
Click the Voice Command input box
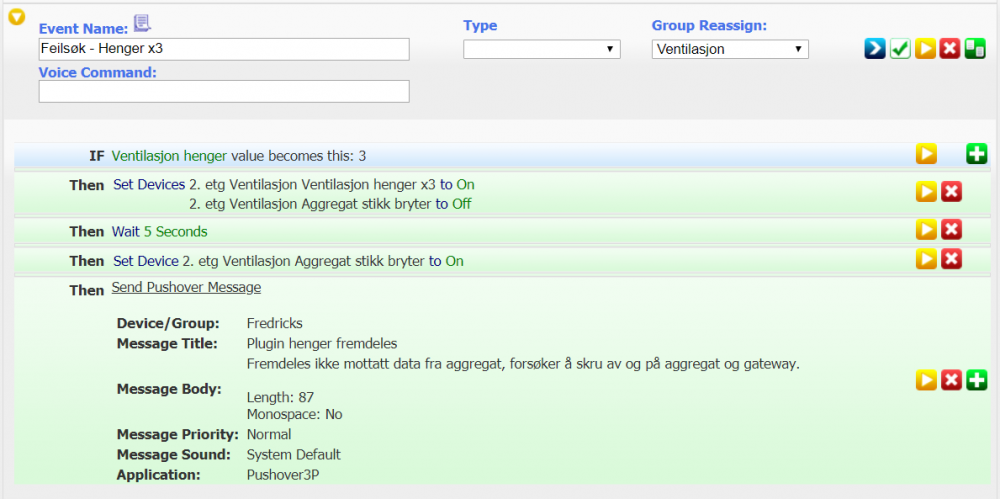(224, 91)
